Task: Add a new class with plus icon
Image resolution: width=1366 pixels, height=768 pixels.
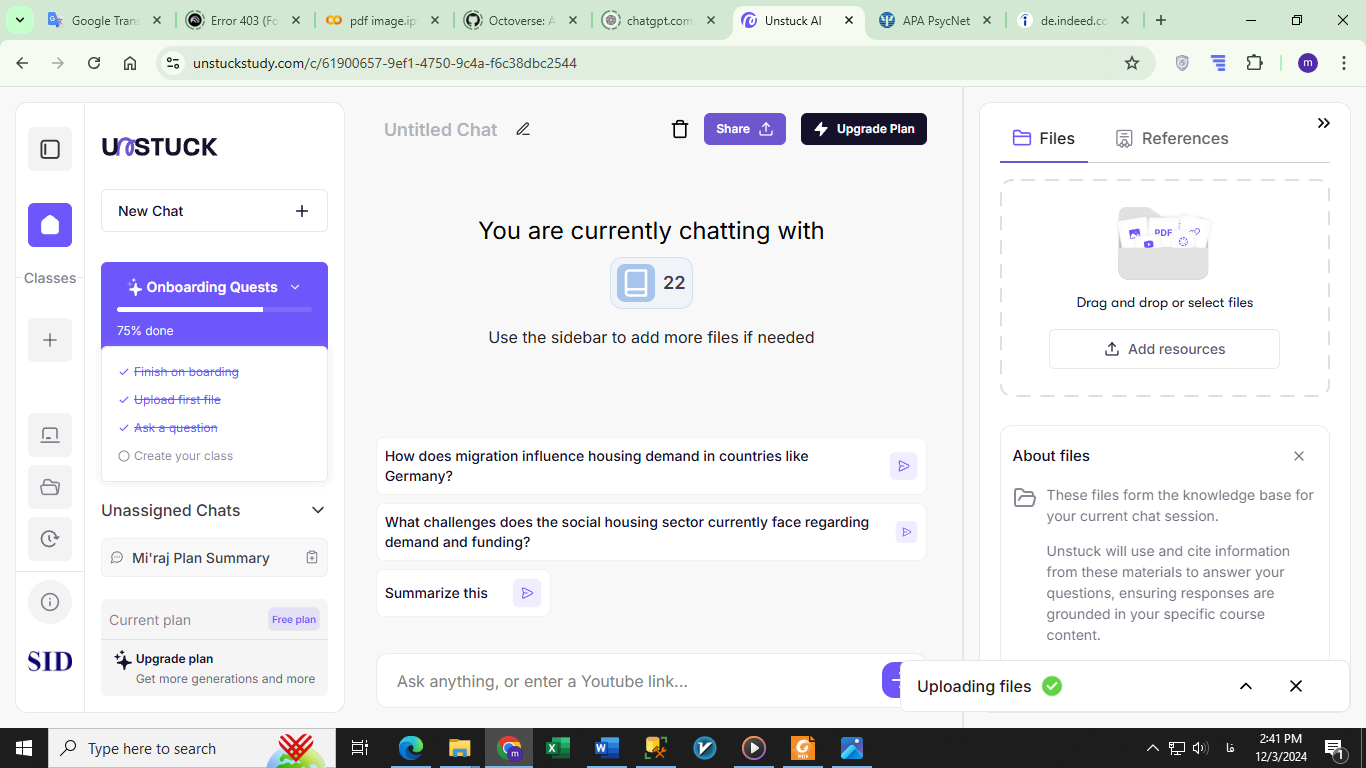Action: coord(50,340)
